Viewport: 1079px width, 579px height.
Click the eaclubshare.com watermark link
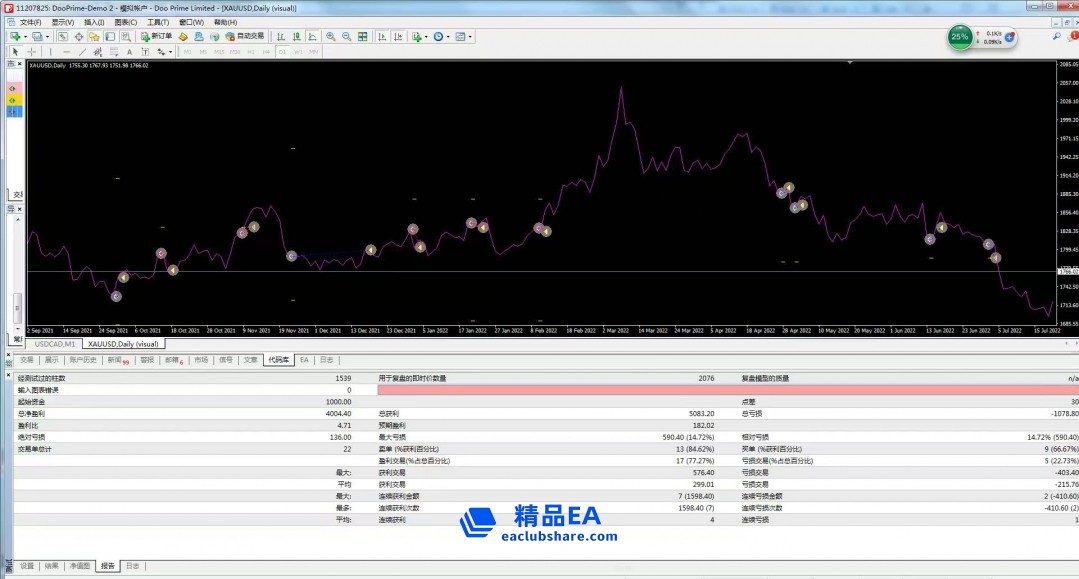[559, 537]
